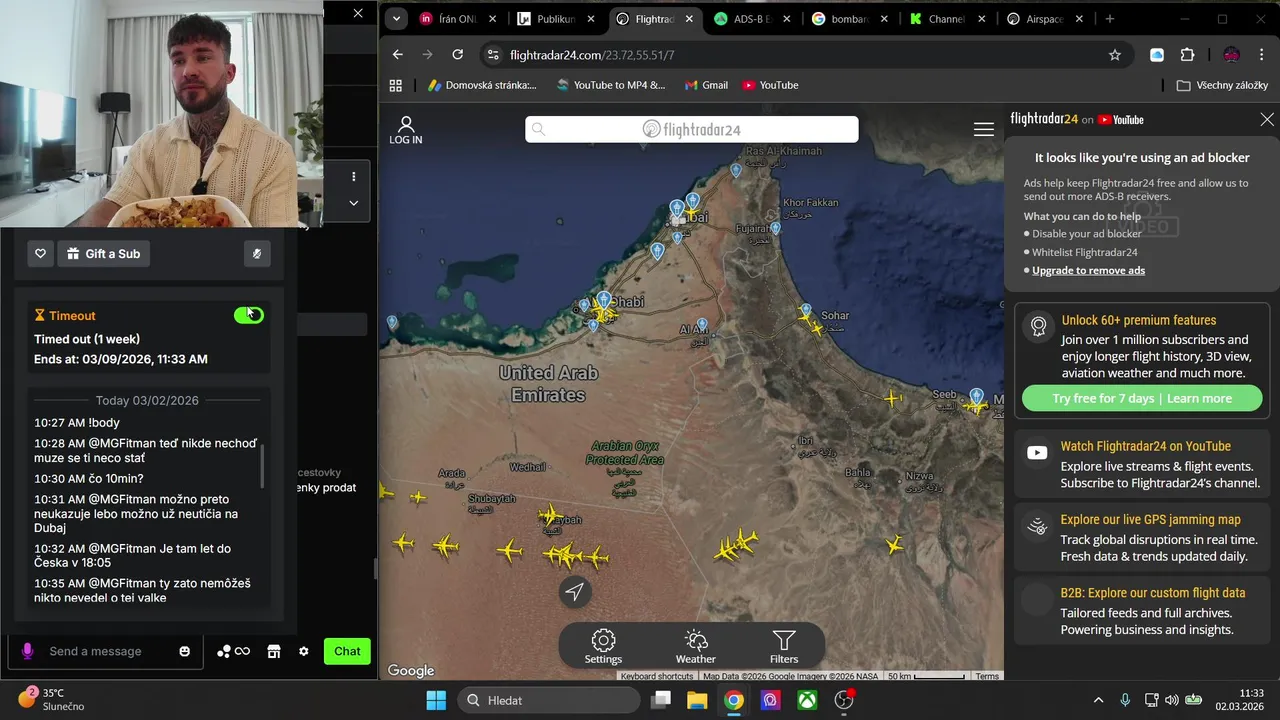
Task: Click the muted microphone icon beside Gift a Sub
Action: click(x=257, y=254)
